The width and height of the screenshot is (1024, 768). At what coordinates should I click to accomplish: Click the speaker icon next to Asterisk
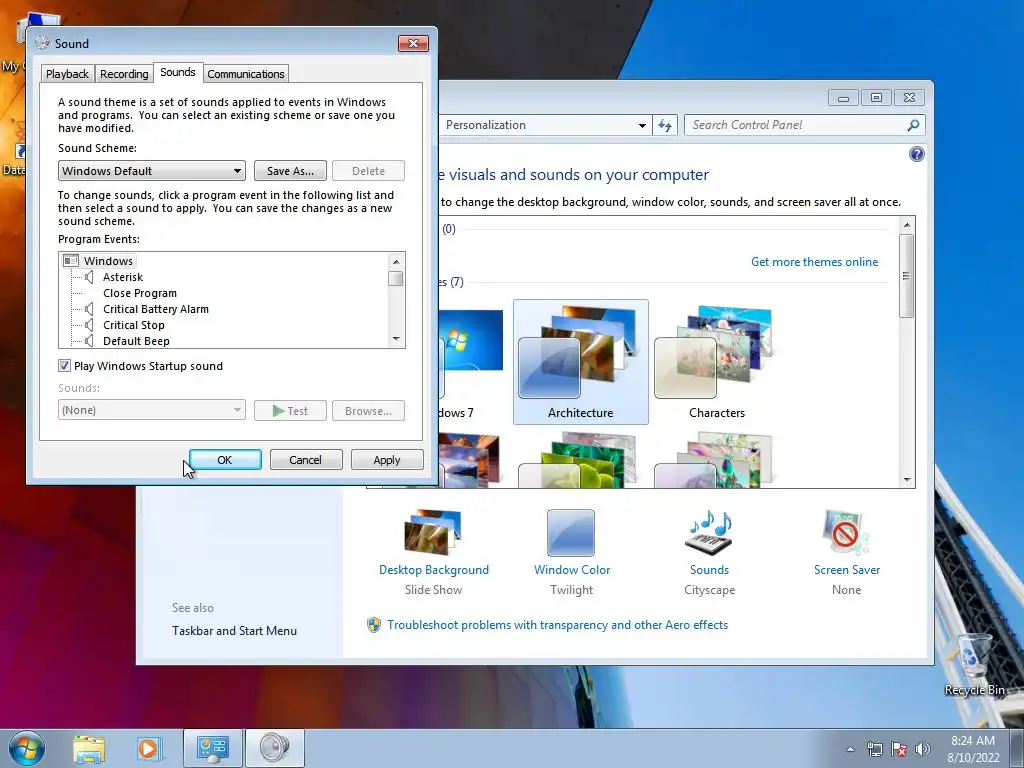click(x=89, y=277)
